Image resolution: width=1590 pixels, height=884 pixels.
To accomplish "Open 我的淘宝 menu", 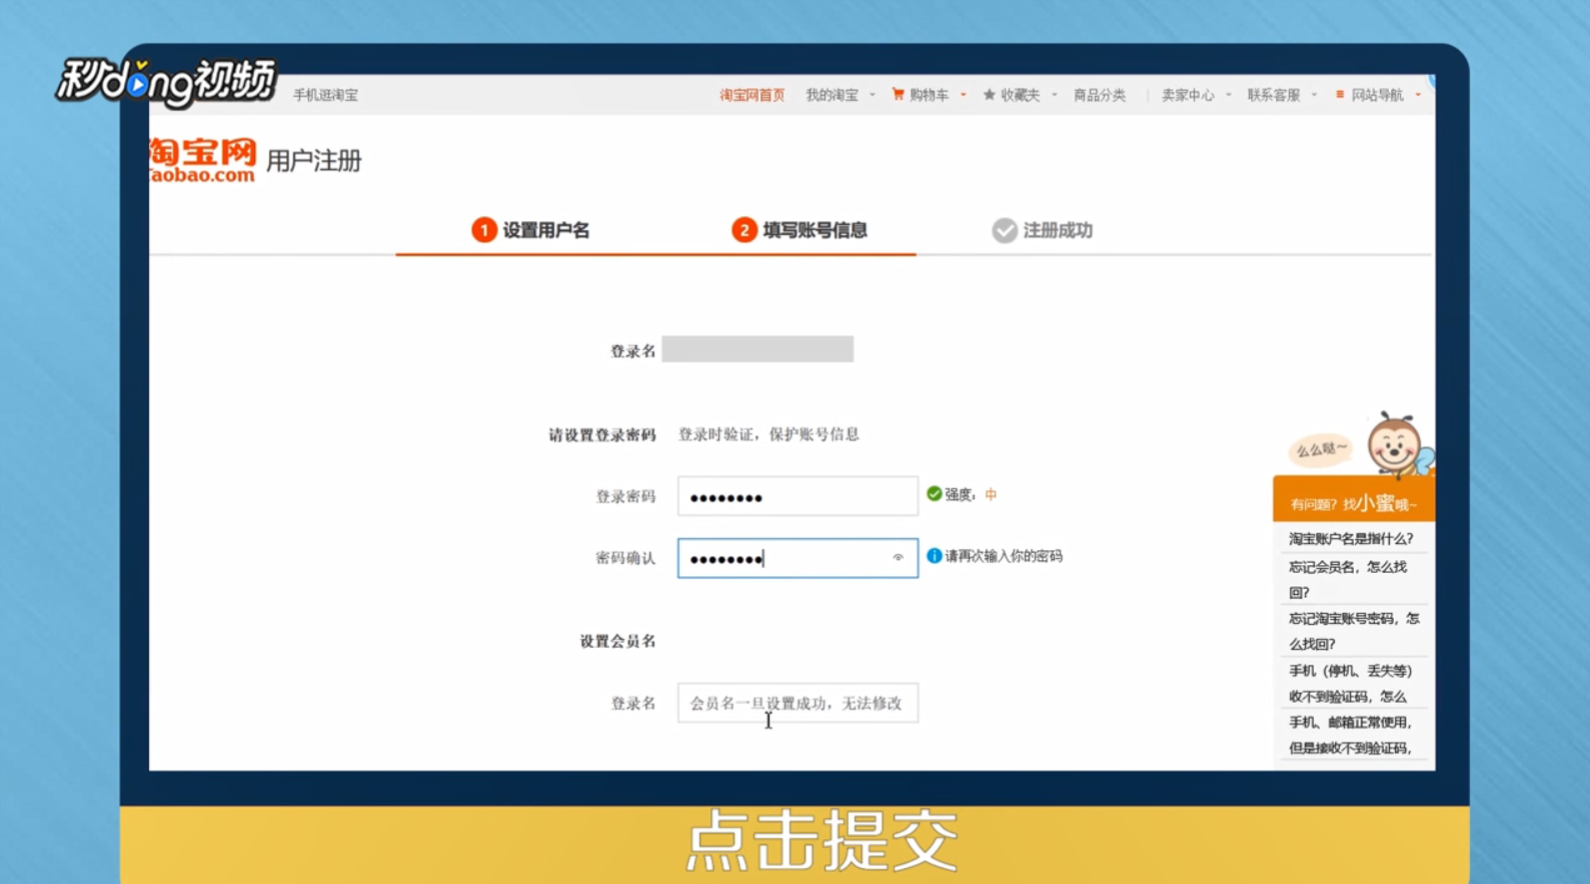I will 832,95.
